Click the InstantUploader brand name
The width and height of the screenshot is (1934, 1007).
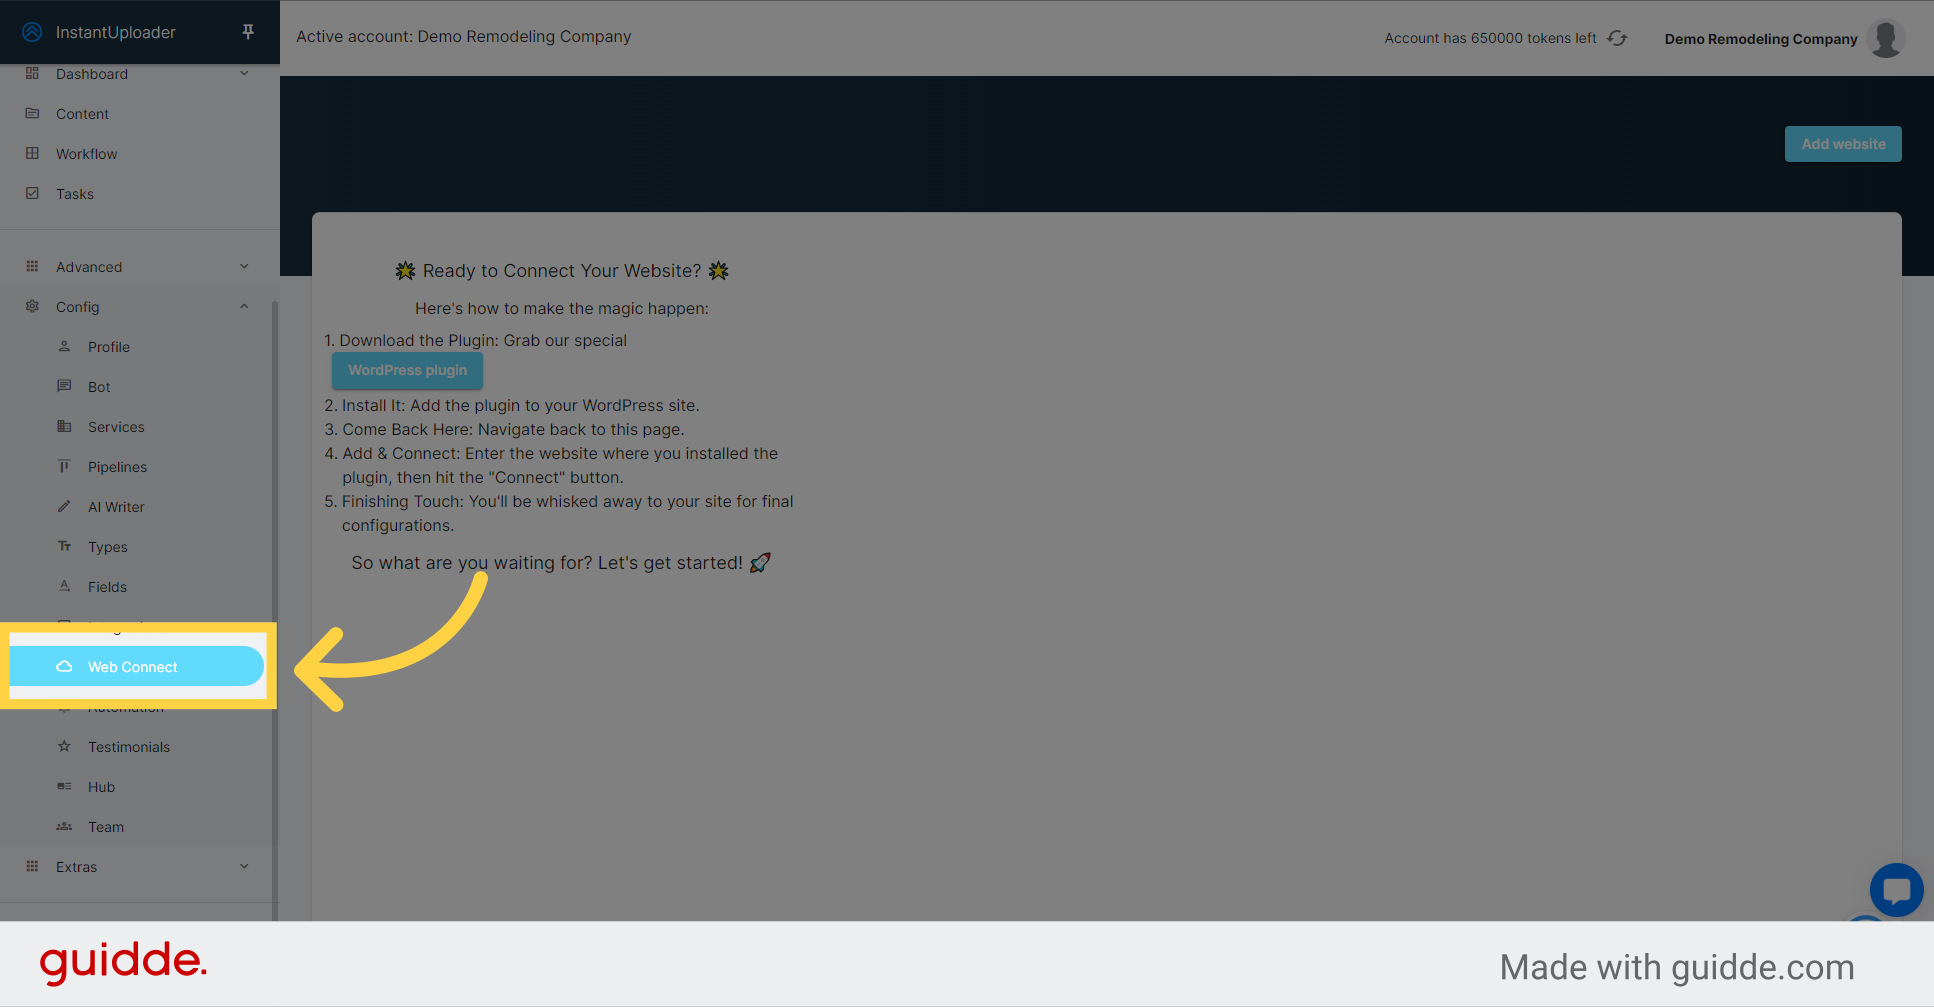[x=115, y=32]
